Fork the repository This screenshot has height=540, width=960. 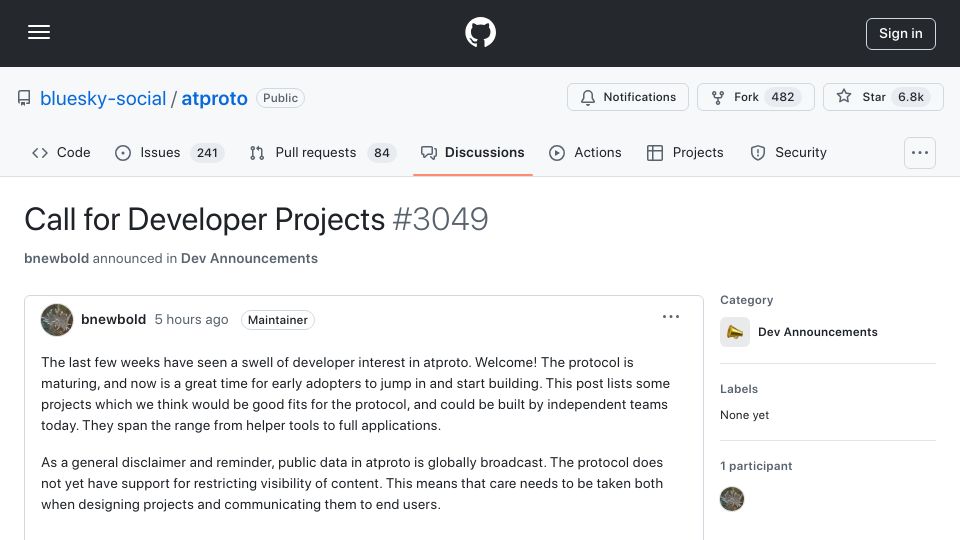756,97
